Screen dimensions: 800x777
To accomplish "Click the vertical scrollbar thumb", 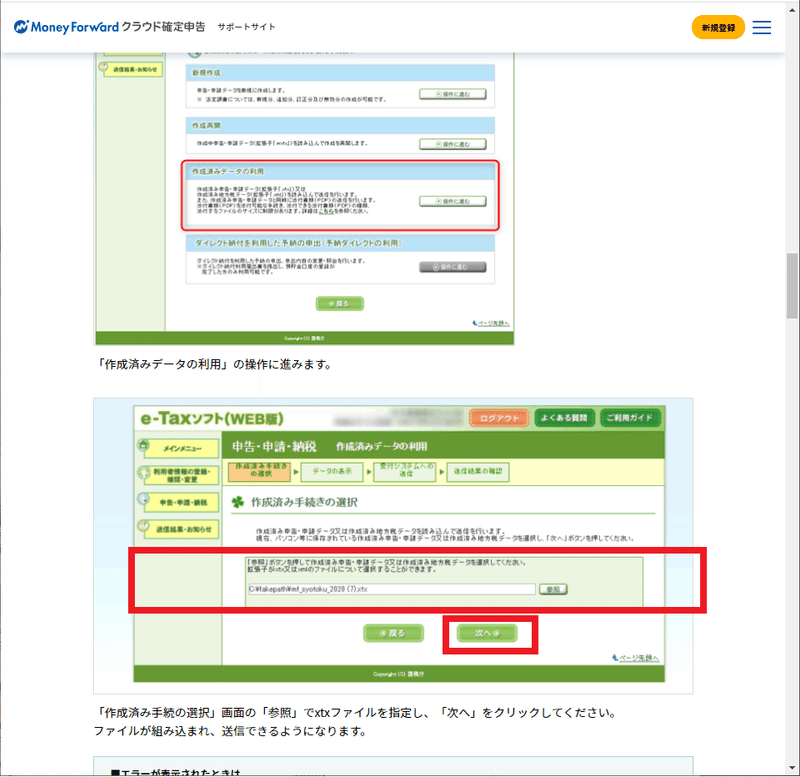I will [x=791, y=286].
